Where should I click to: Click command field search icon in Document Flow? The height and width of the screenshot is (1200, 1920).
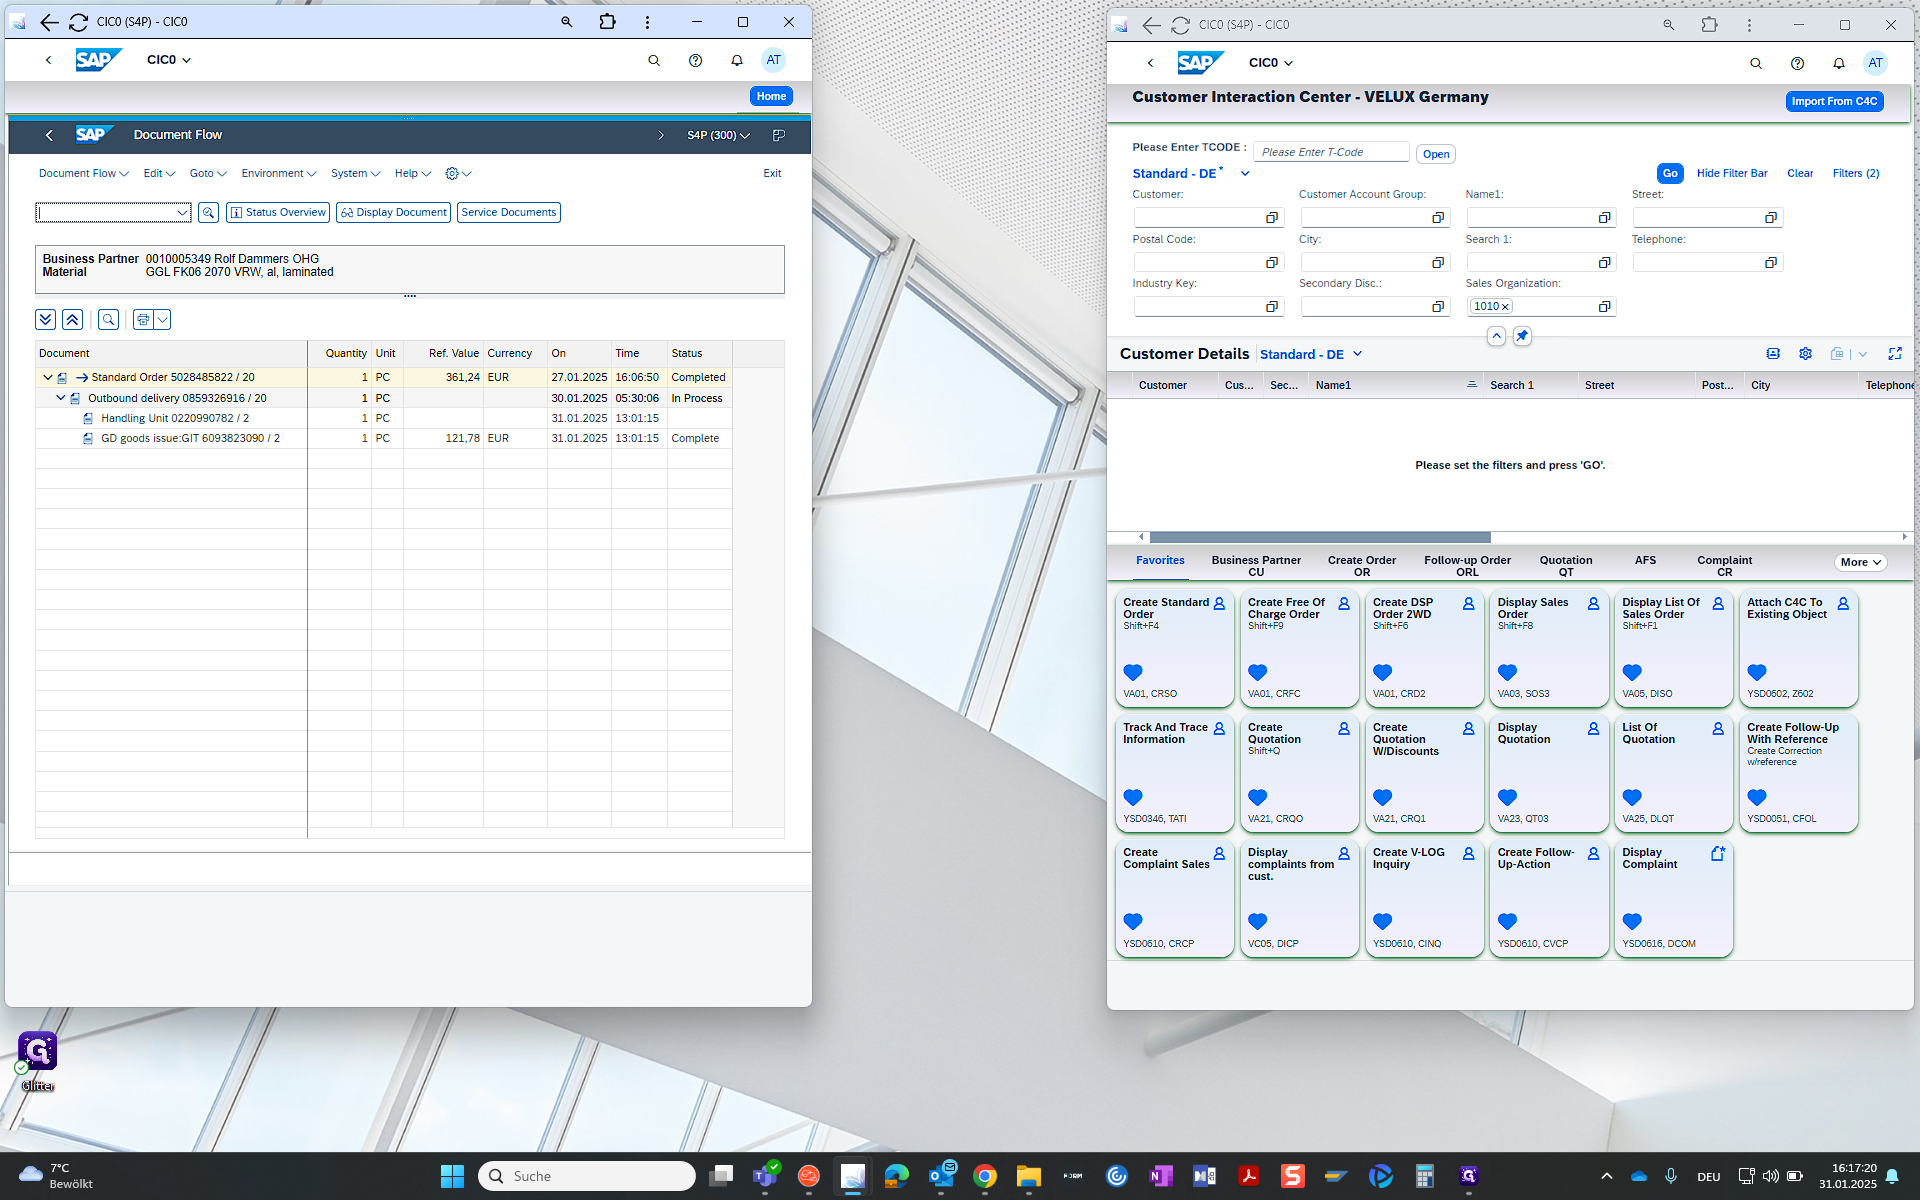[208, 213]
